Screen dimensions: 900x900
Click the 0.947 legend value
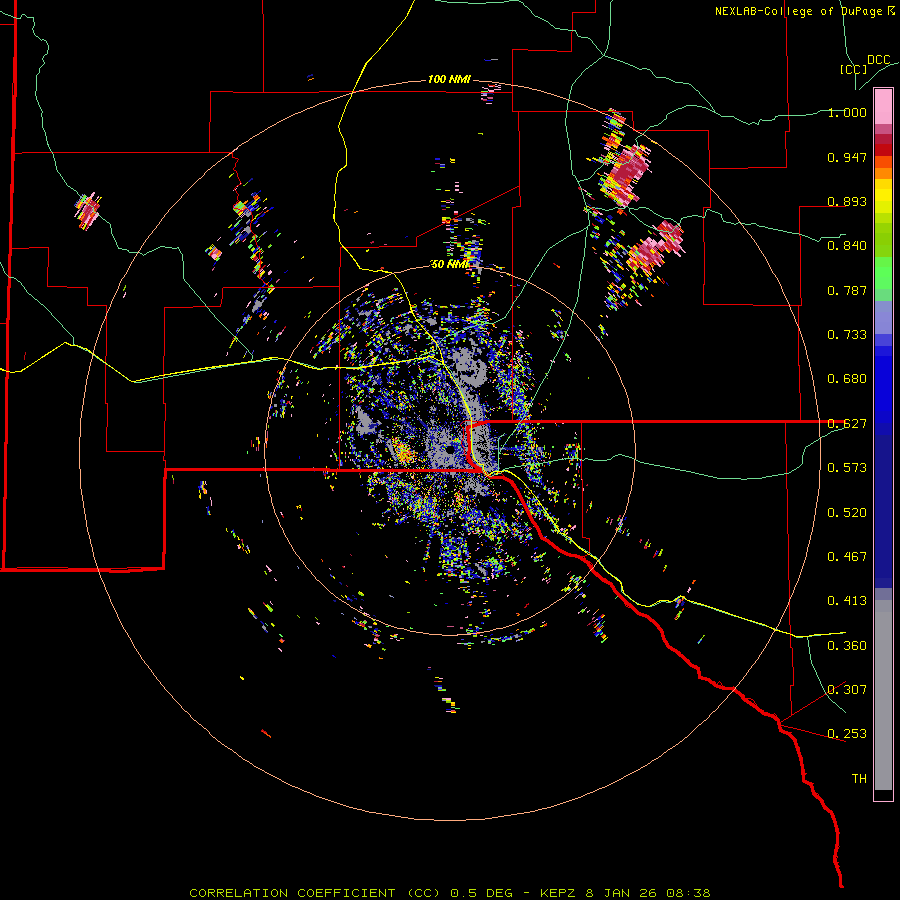(847, 157)
